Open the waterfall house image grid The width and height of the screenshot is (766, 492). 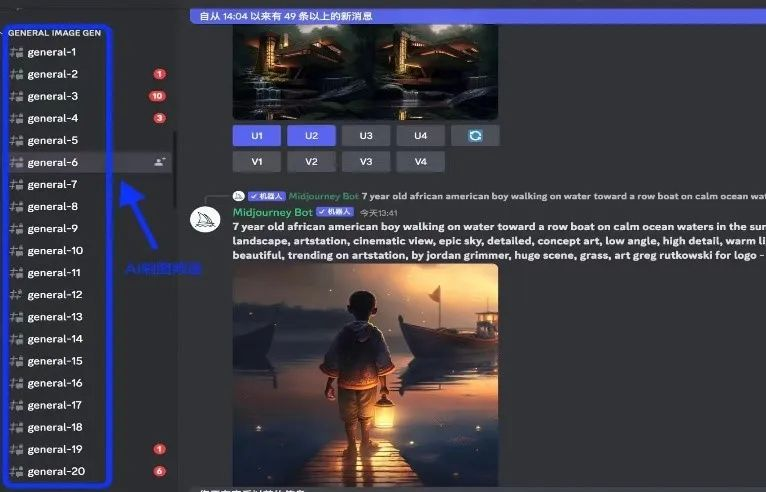(365, 72)
